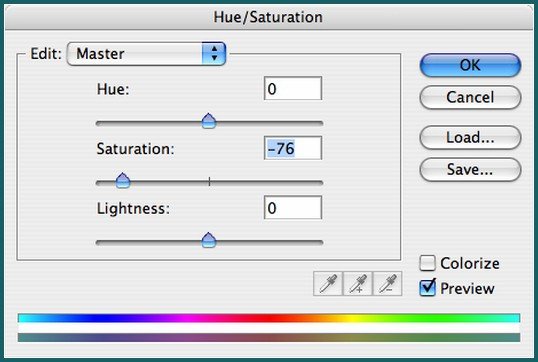Click the Hue slider handle
Viewport: 538px width, 362px height.
pos(209,121)
